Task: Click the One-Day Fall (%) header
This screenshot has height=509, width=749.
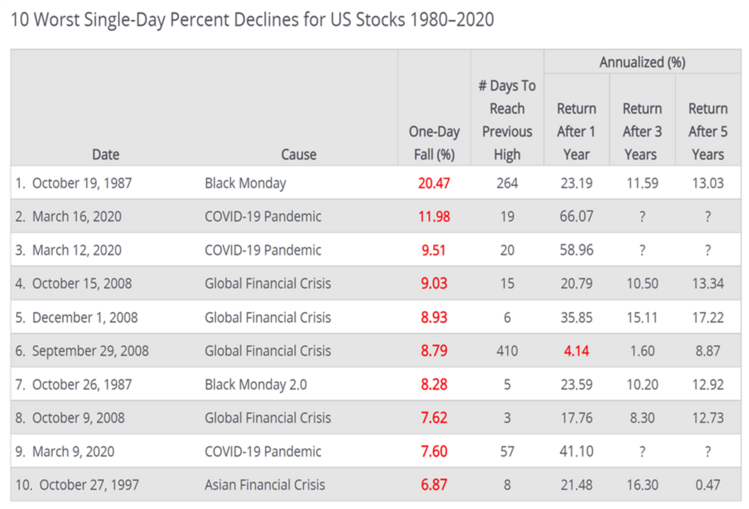Action: click(432, 143)
